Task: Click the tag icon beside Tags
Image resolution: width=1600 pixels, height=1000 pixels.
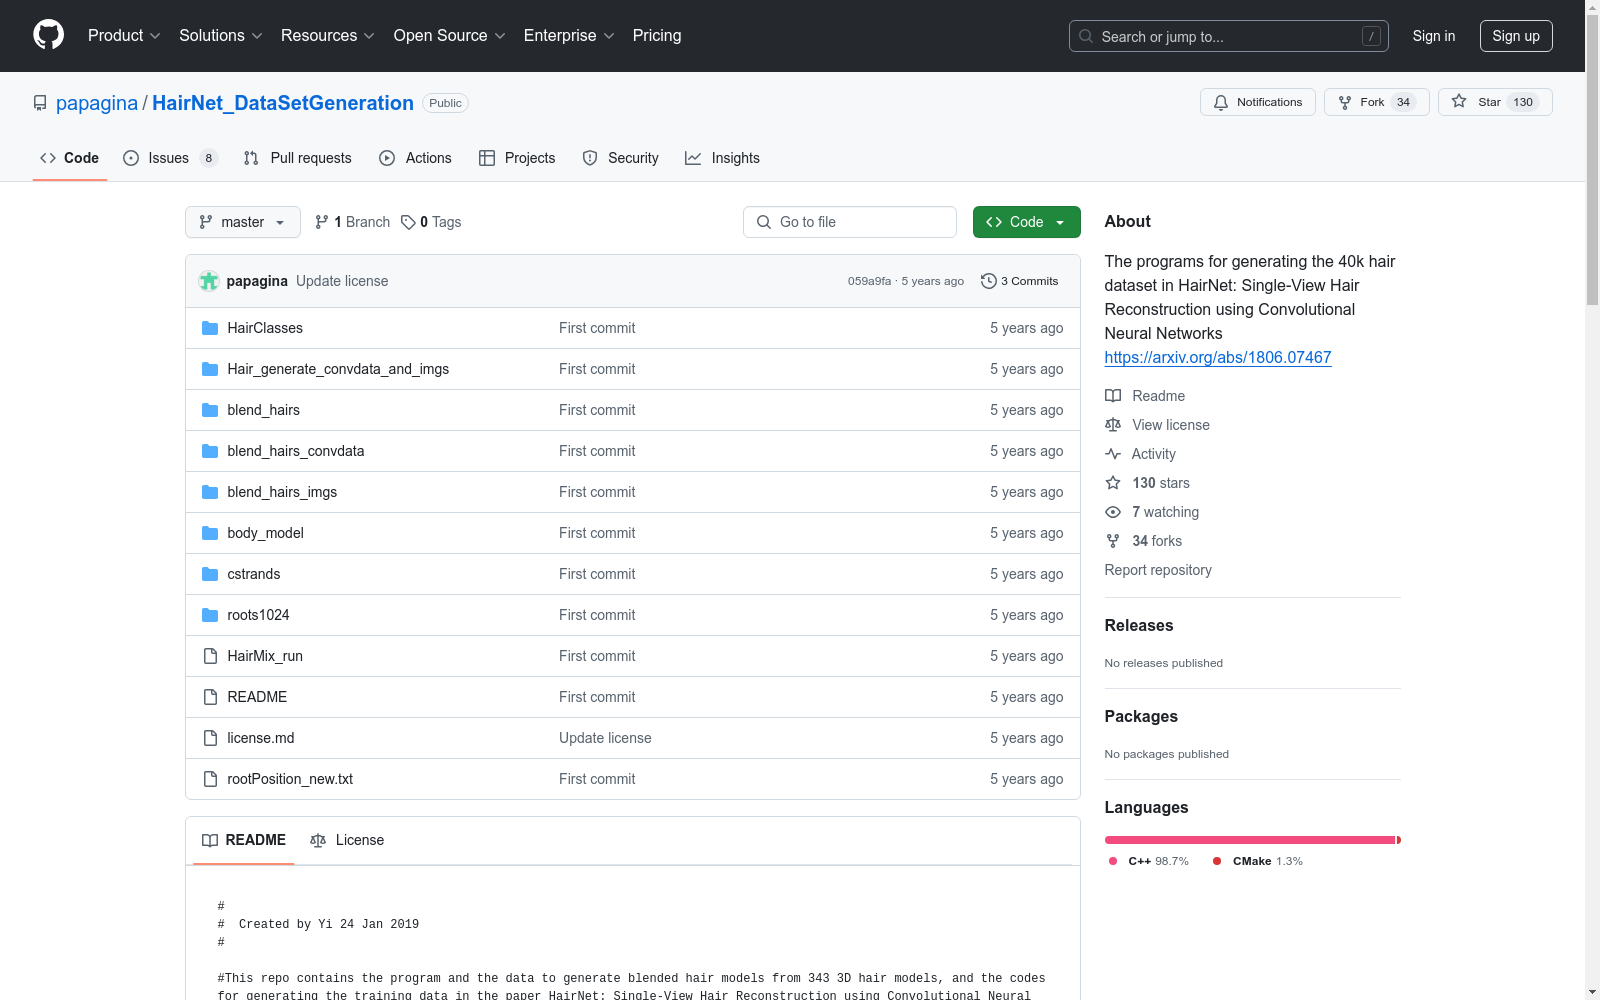Action: (x=408, y=222)
